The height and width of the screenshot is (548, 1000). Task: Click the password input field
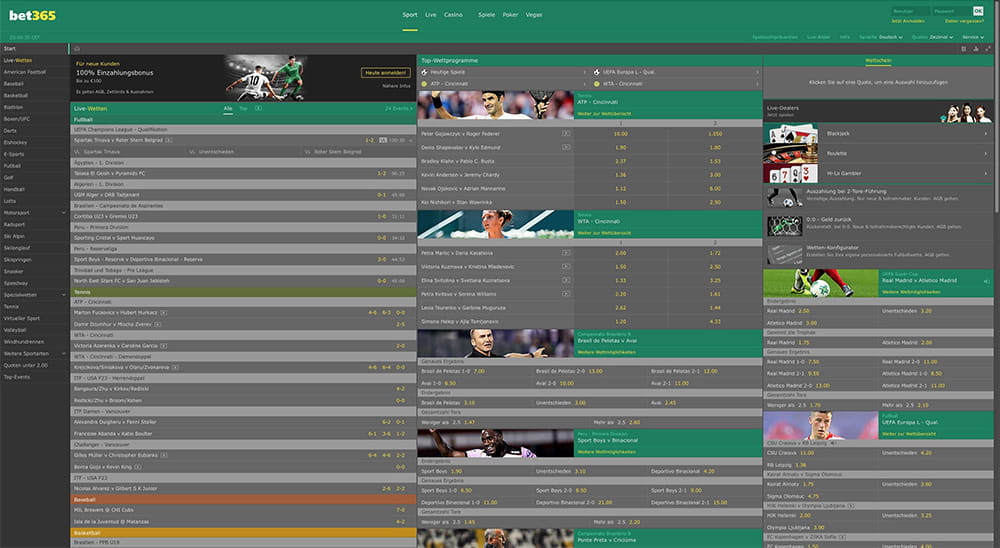[x=952, y=11]
